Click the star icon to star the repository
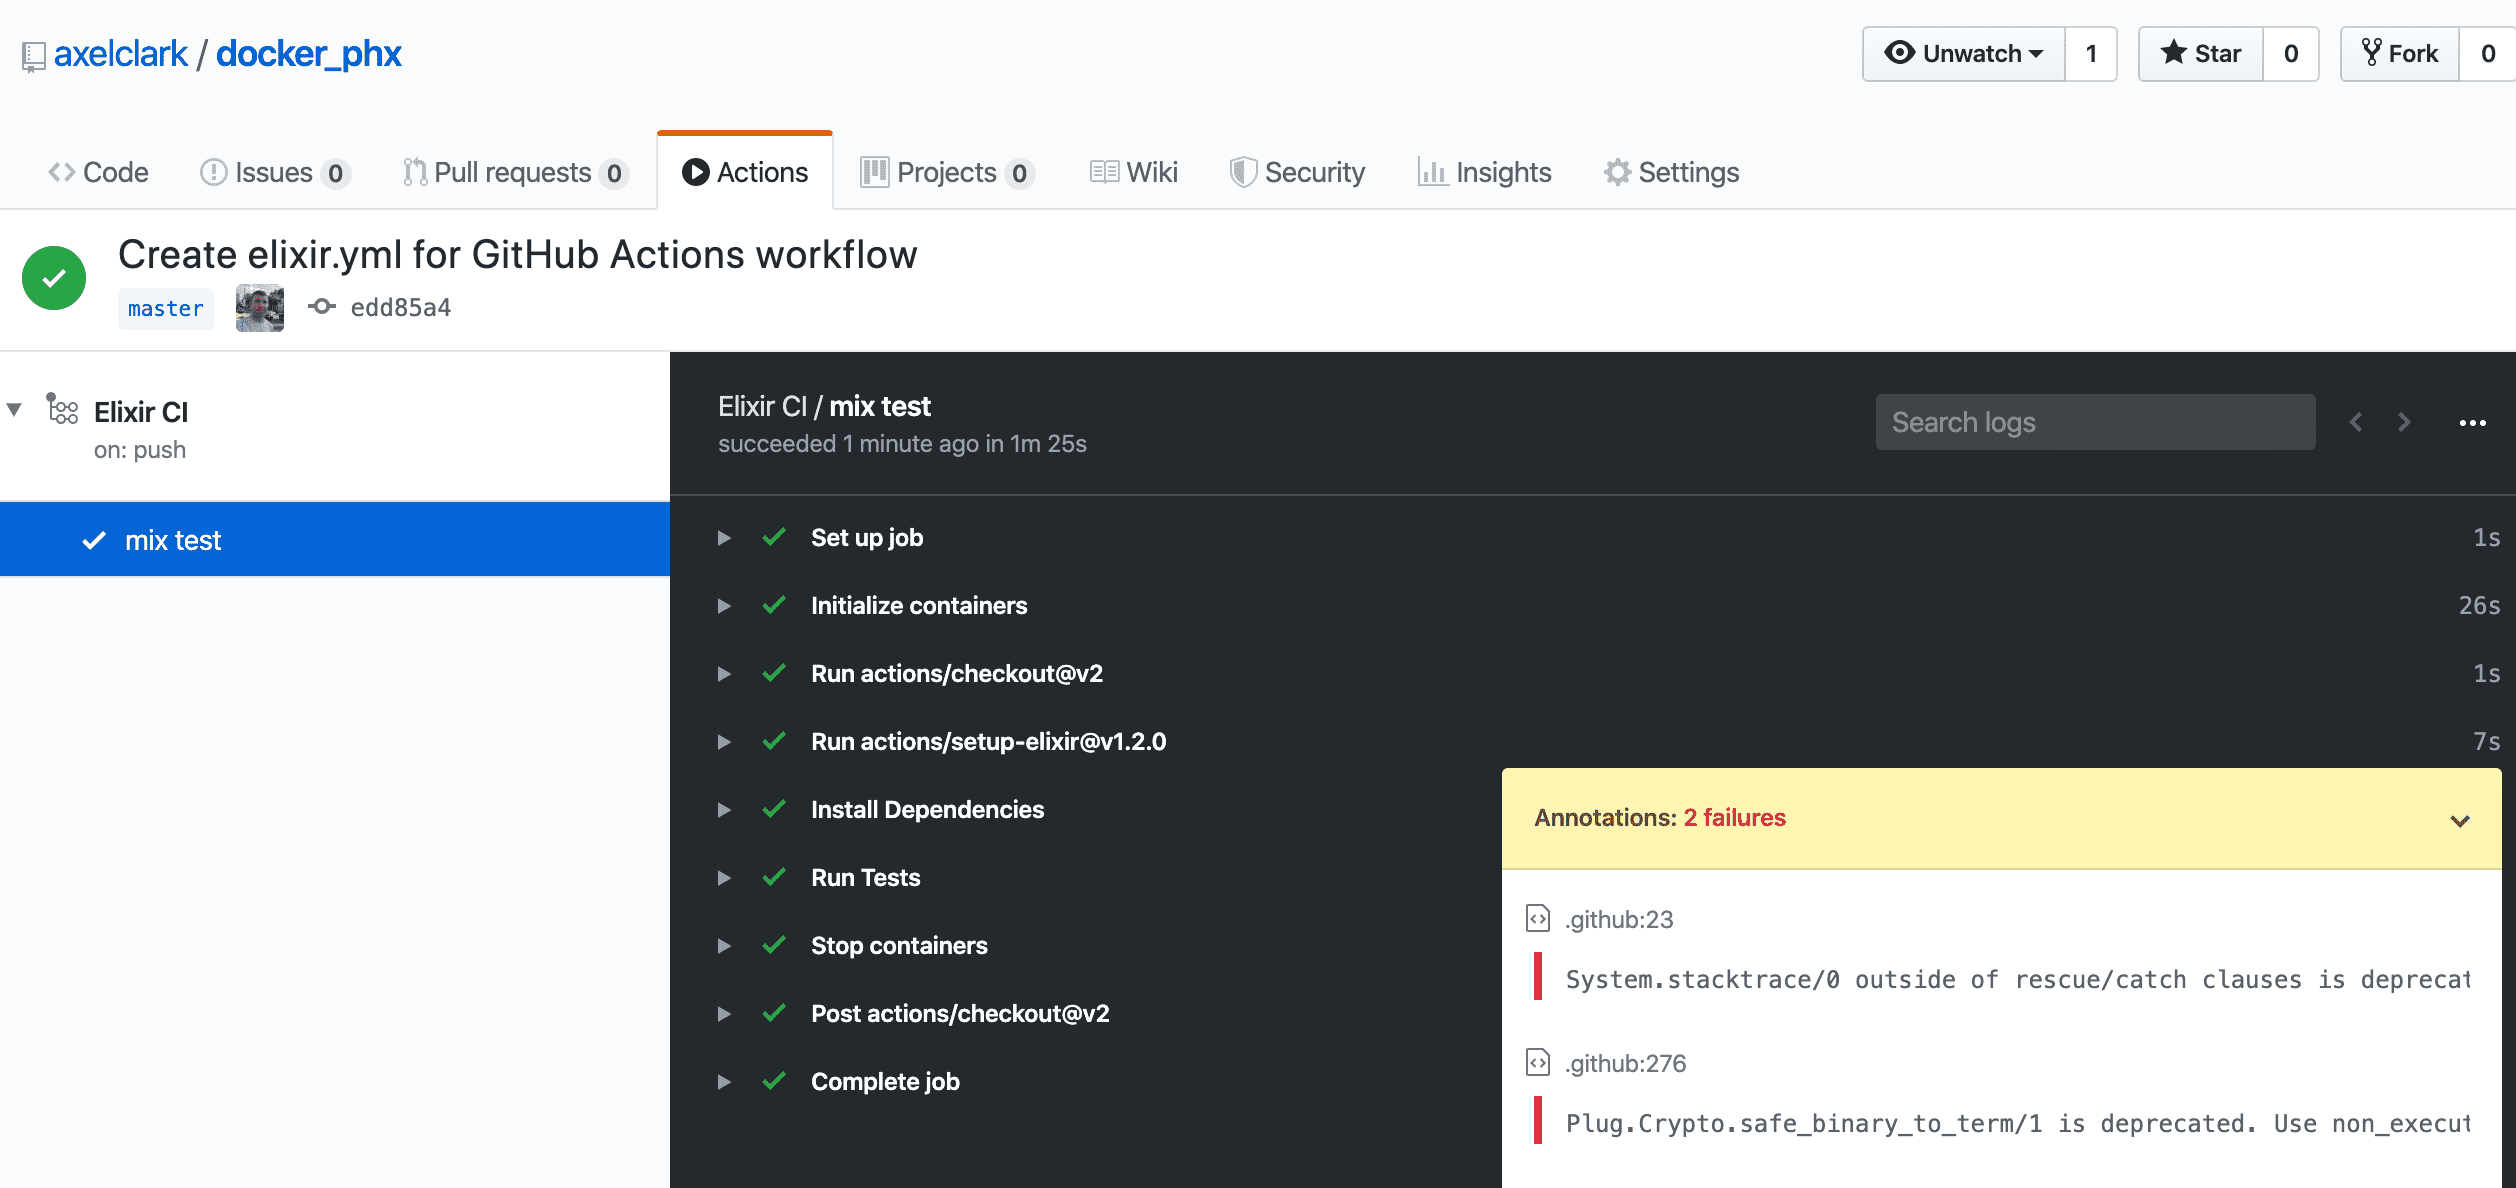Viewport: 2516px width, 1188px height. pyautogui.click(x=2174, y=53)
